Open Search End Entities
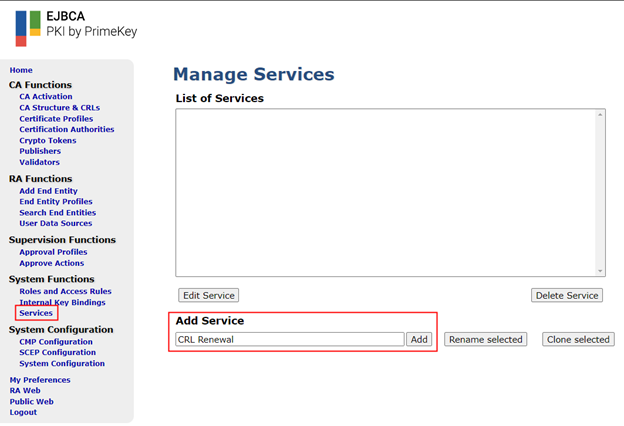 pyautogui.click(x=57, y=213)
